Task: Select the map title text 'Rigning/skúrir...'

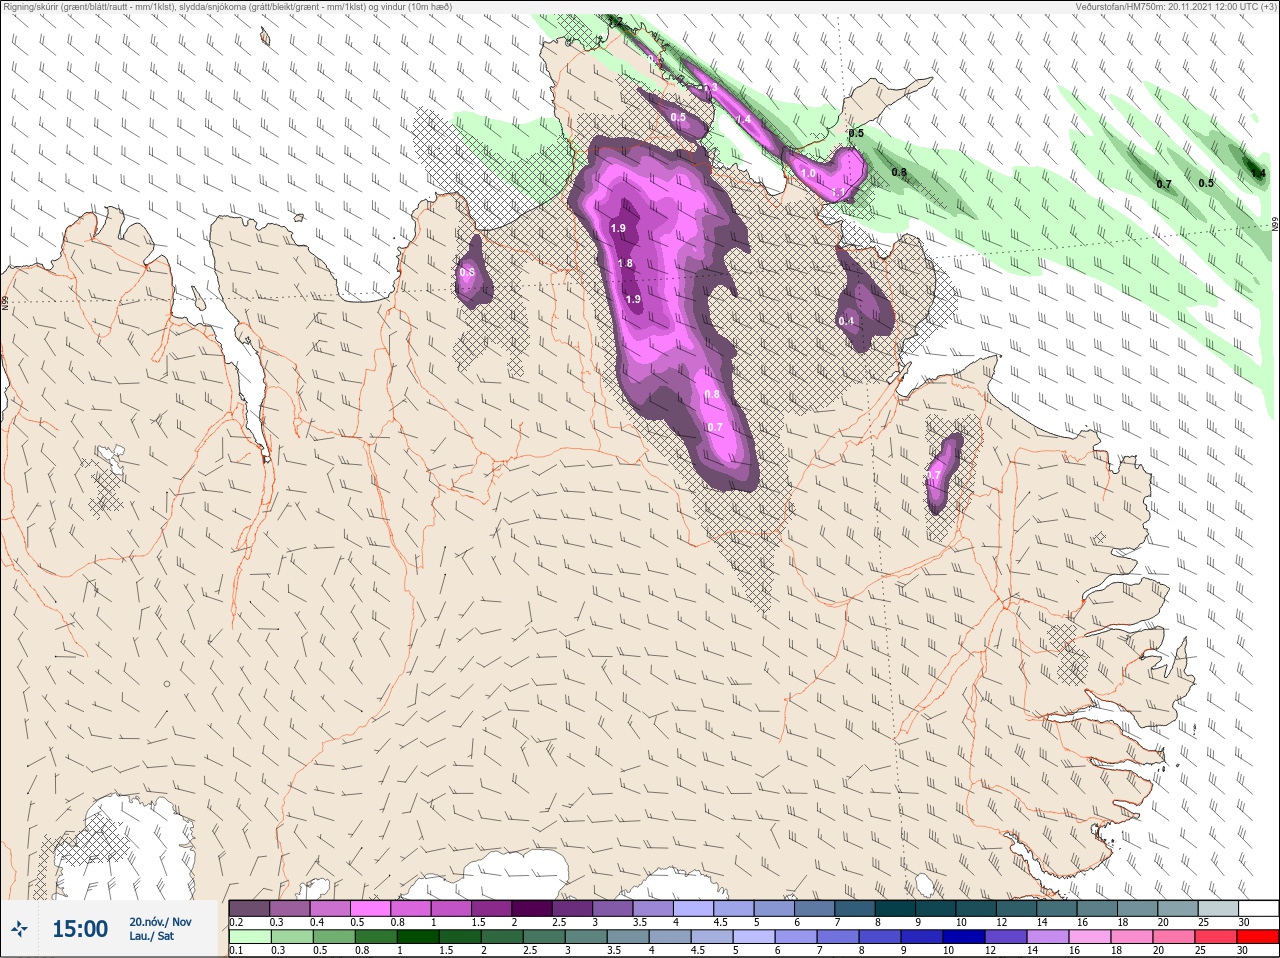Action: [x=228, y=6]
